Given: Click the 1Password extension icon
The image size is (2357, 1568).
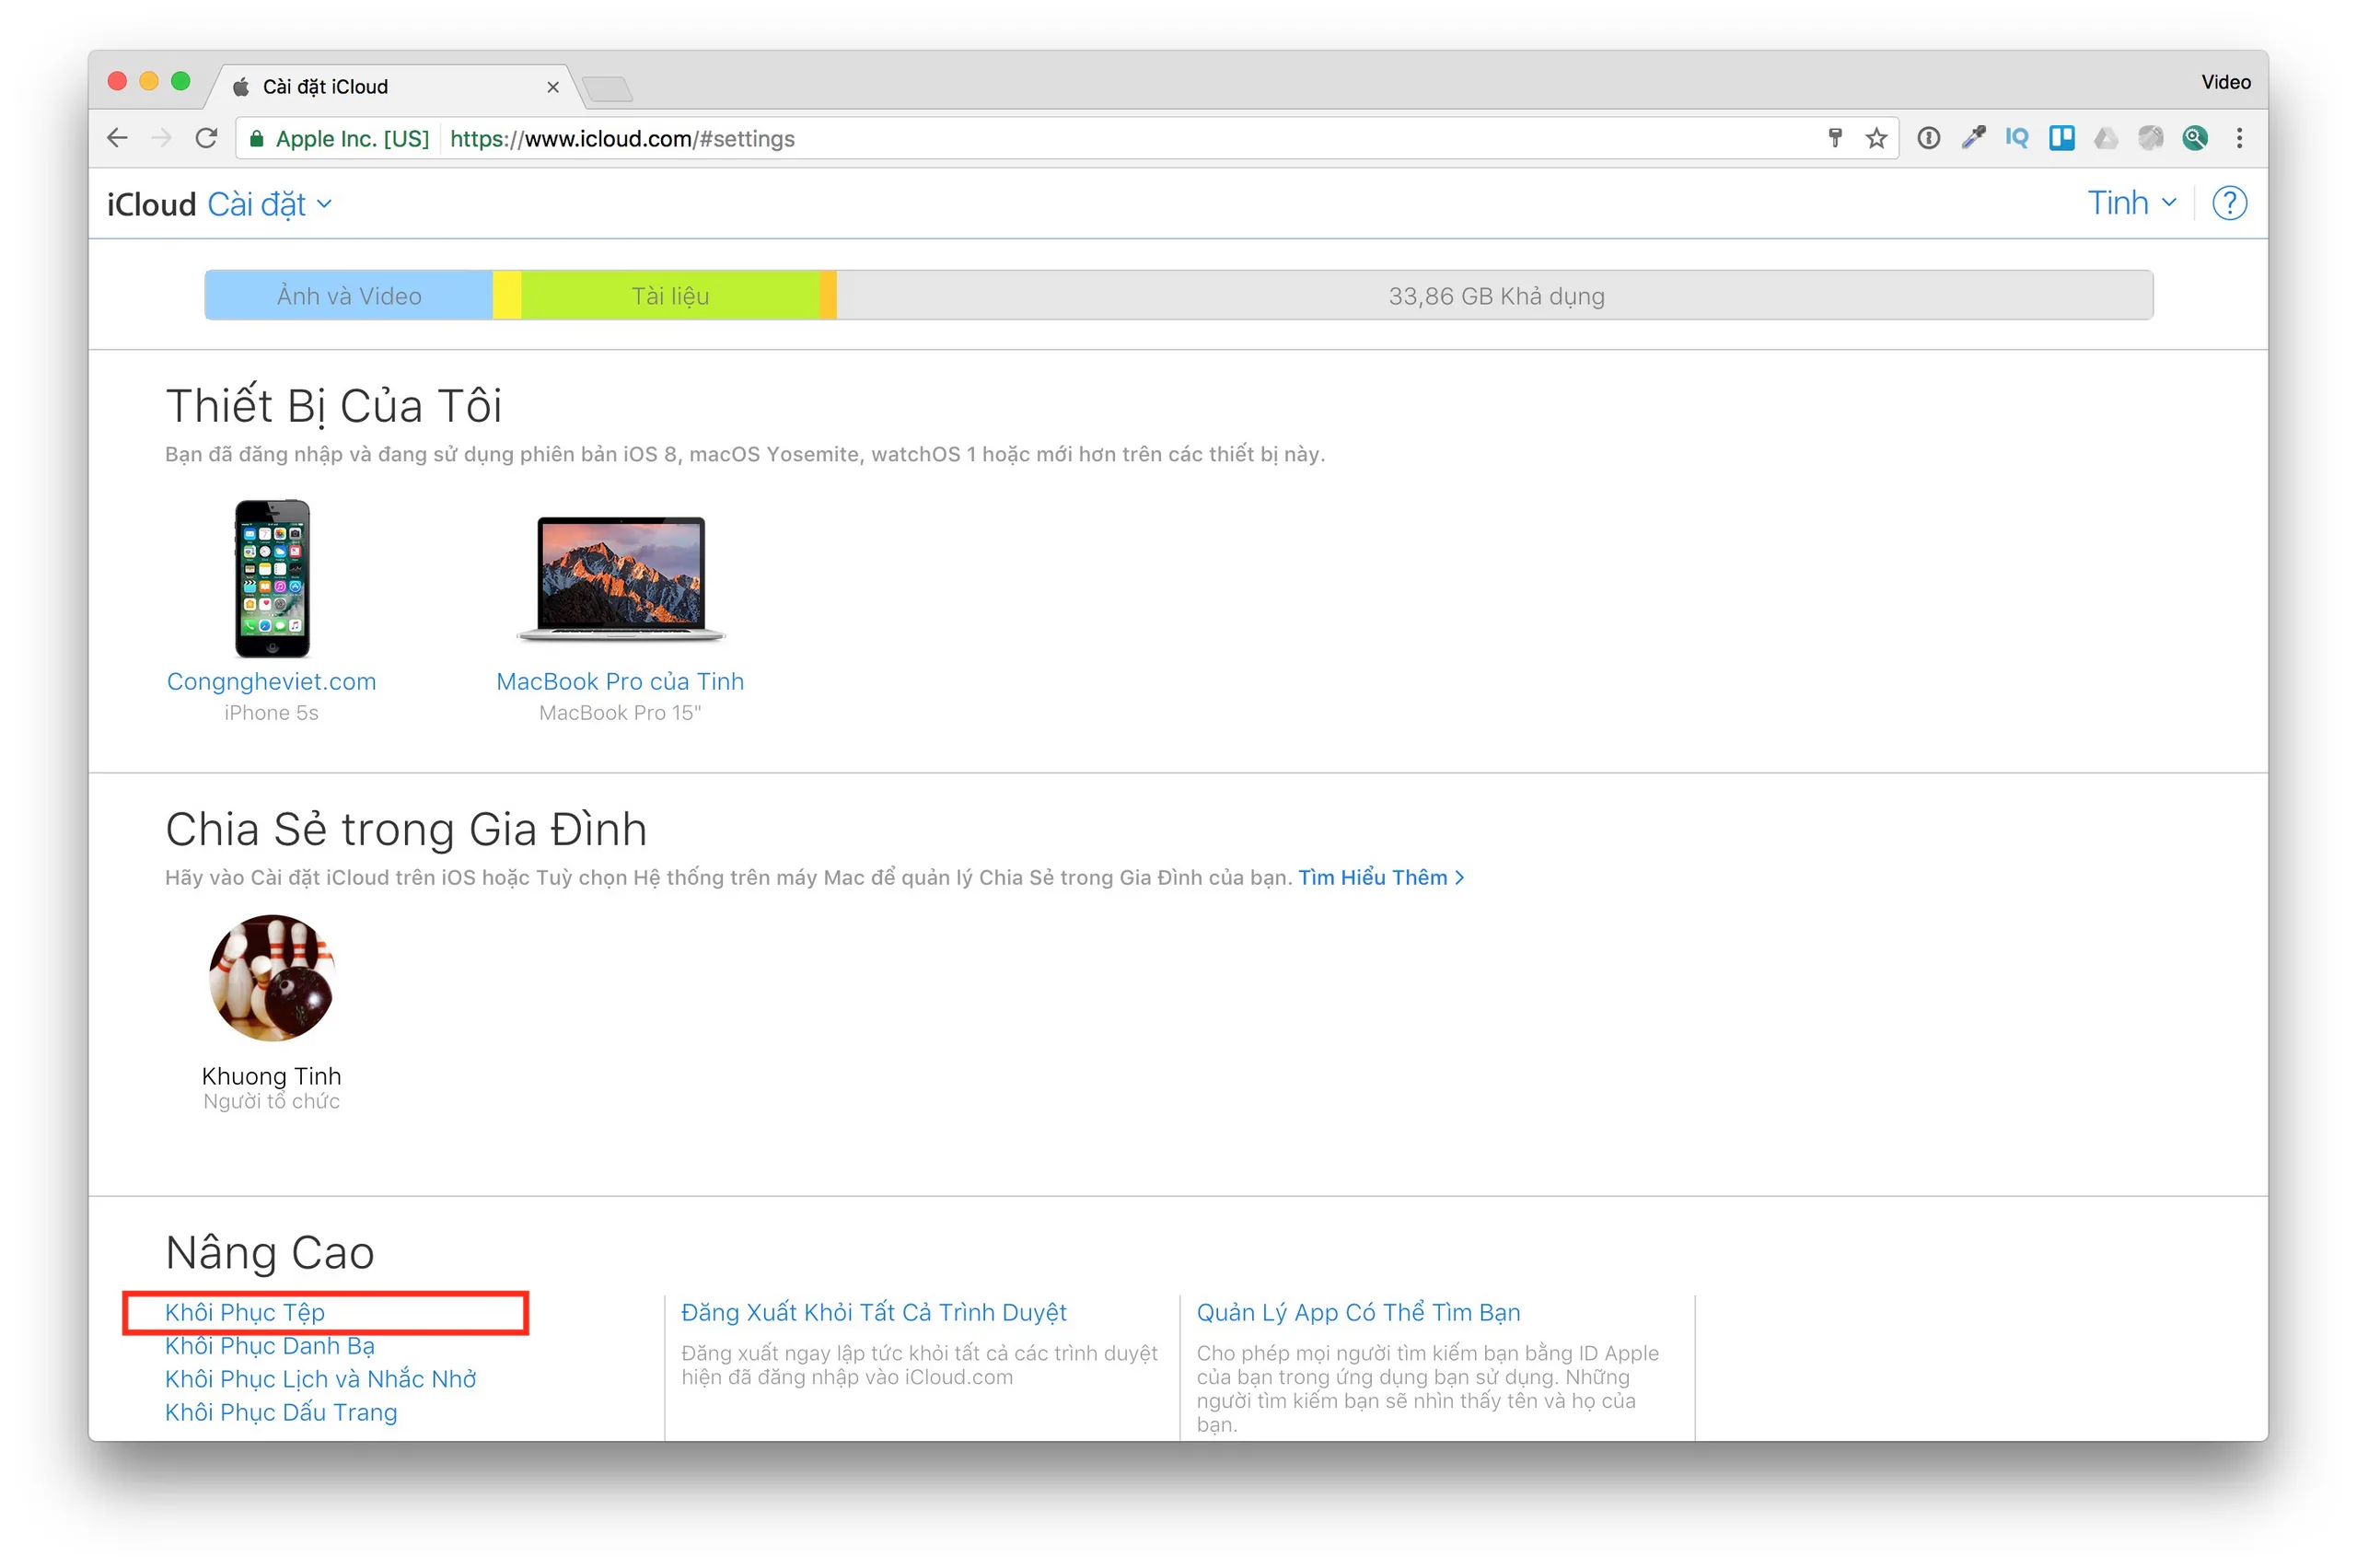Looking at the screenshot, I should pyautogui.click(x=1928, y=138).
